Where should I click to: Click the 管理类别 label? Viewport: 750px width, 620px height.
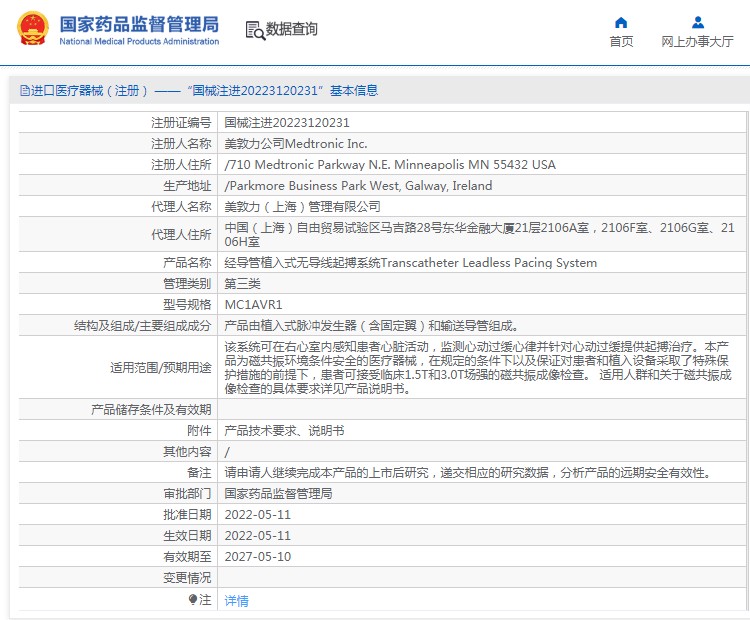click(187, 284)
